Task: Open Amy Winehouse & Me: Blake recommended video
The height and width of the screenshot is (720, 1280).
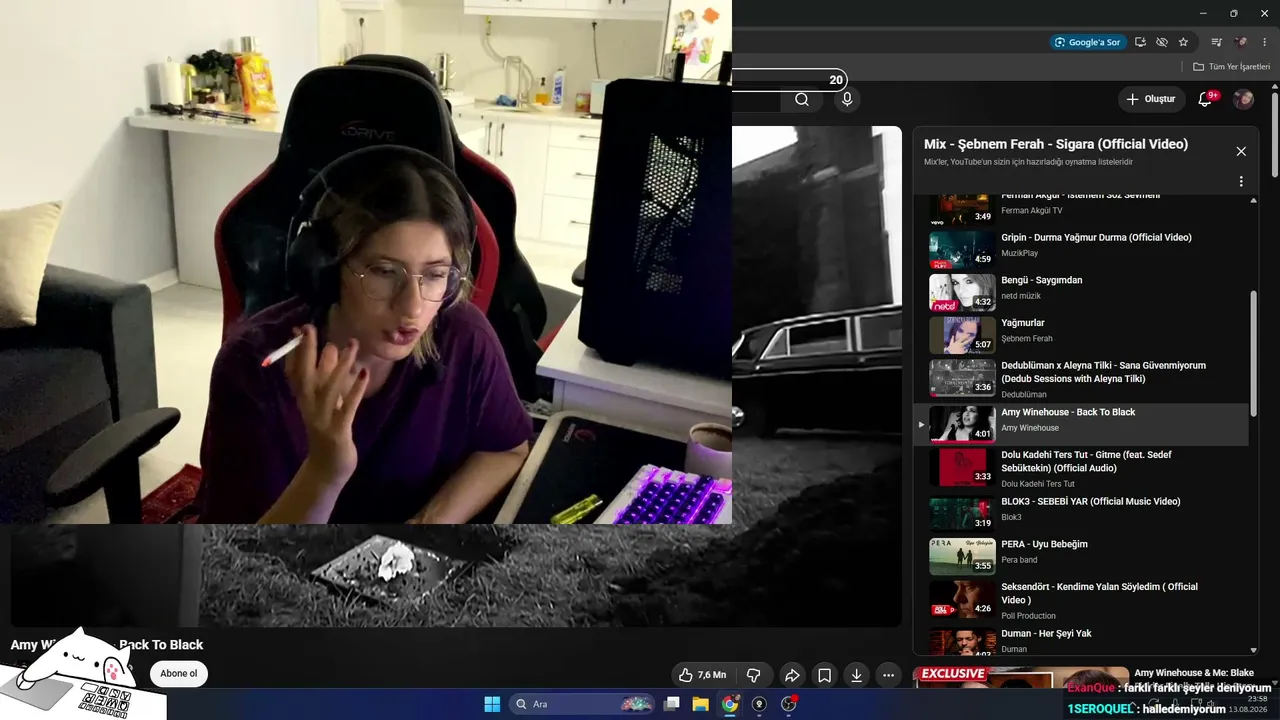Action: point(1194,673)
